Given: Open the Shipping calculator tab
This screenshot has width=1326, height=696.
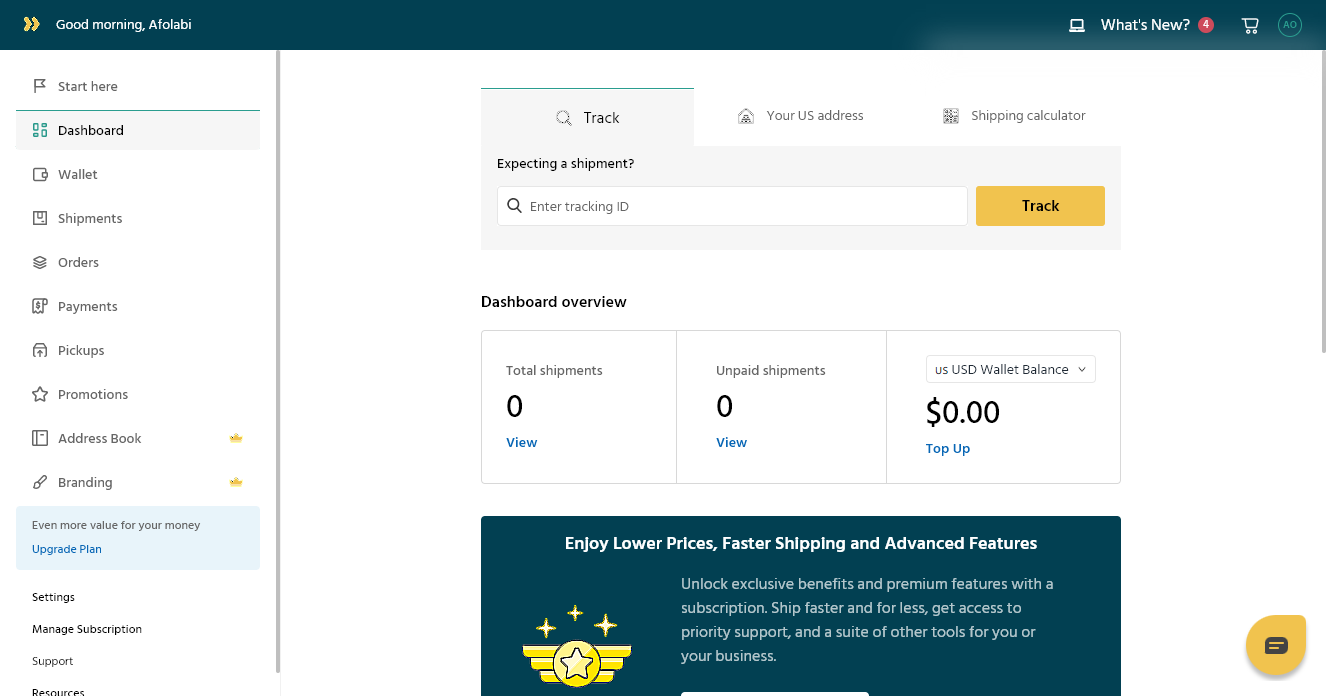Looking at the screenshot, I should (1014, 116).
